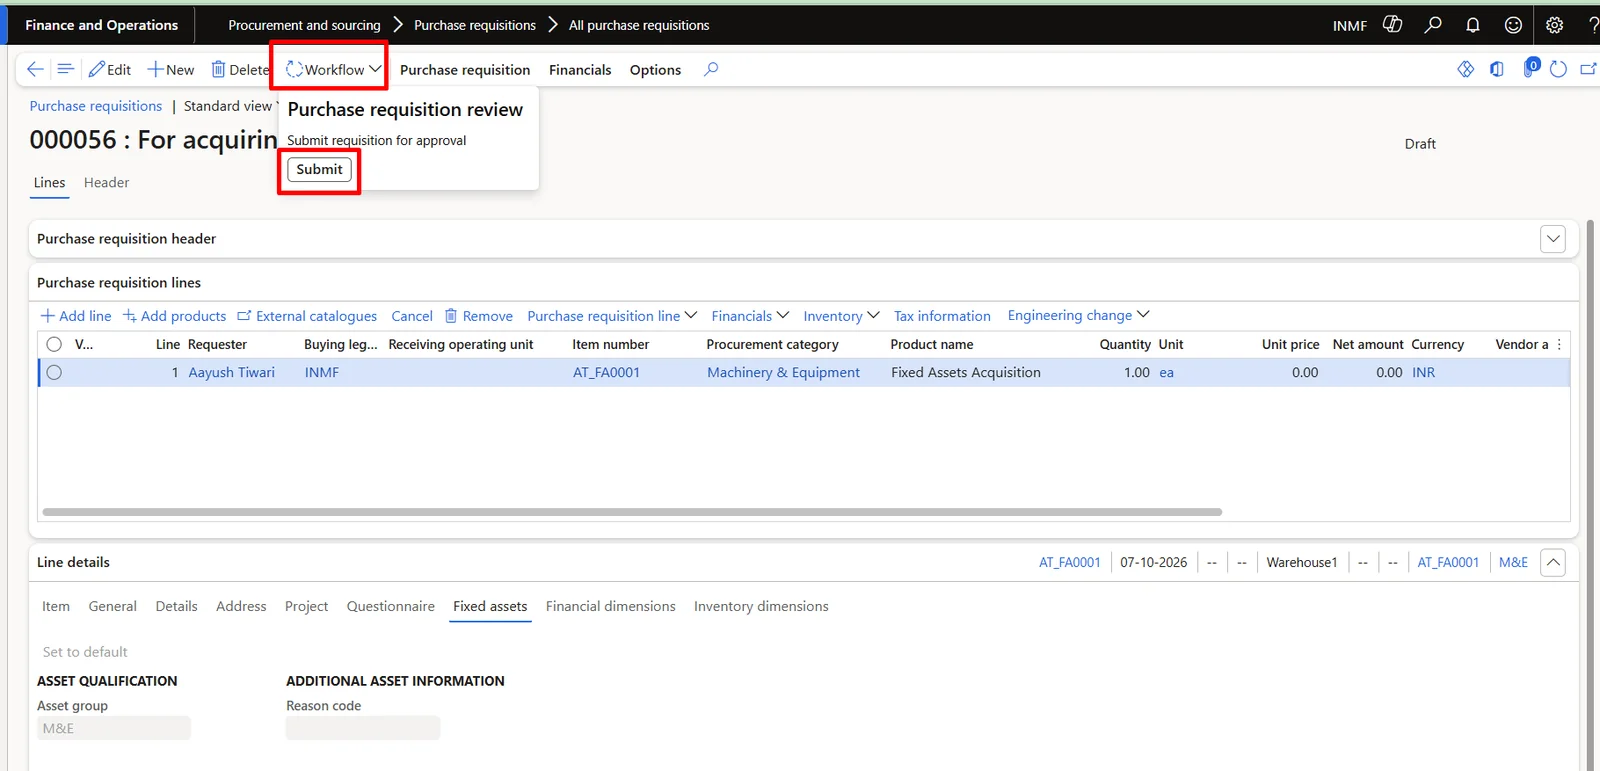This screenshot has width=1600, height=771.
Task: Open the Options action pane tab
Action: [655, 70]
